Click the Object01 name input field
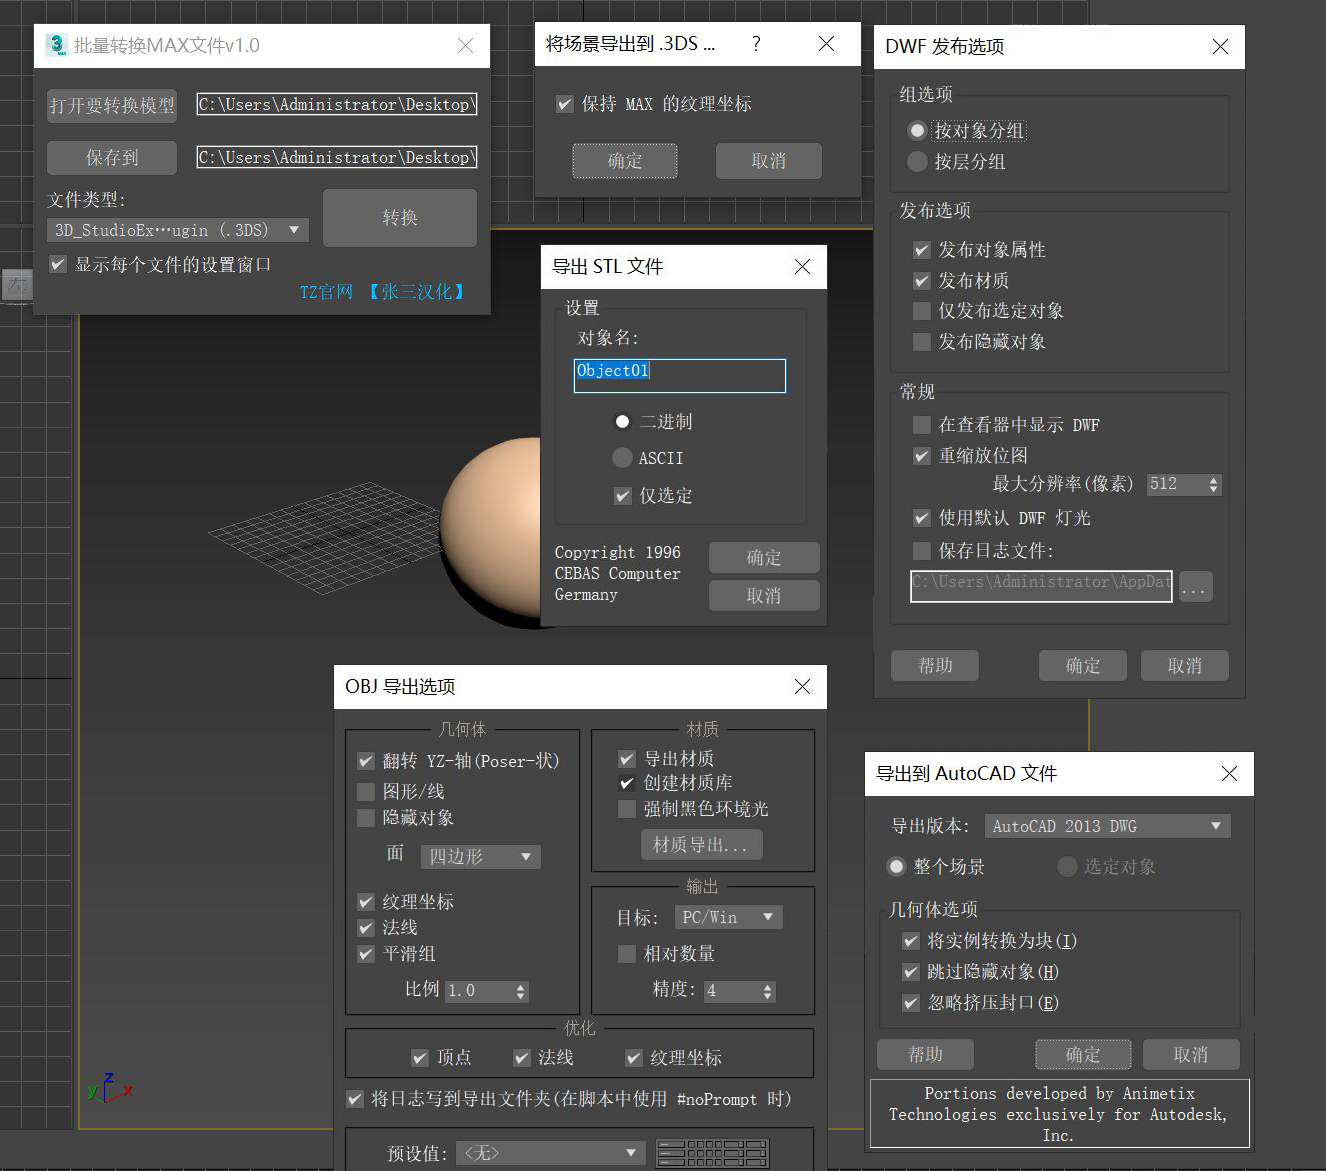 pyautogui.click(x=679, y=375)
